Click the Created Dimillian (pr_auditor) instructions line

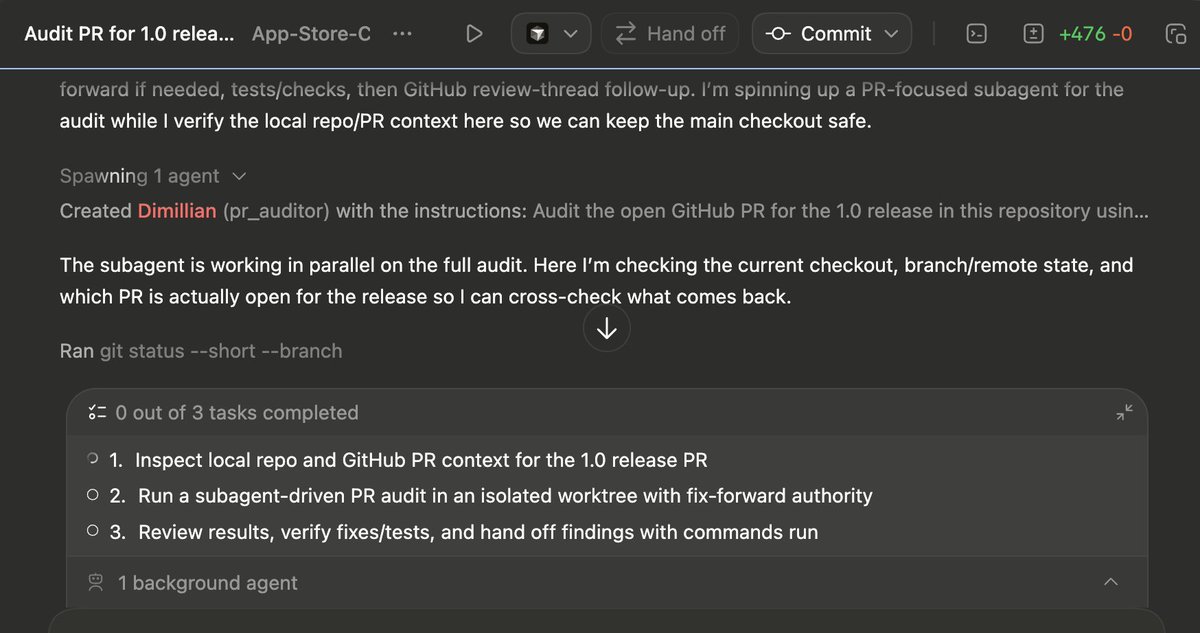pos(603,211)
